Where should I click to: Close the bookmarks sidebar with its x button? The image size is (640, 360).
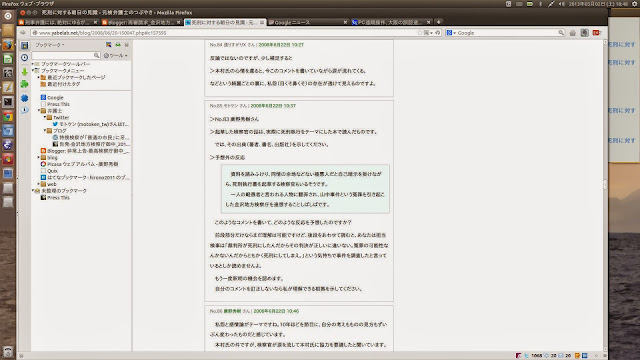[x=127, y=45]
